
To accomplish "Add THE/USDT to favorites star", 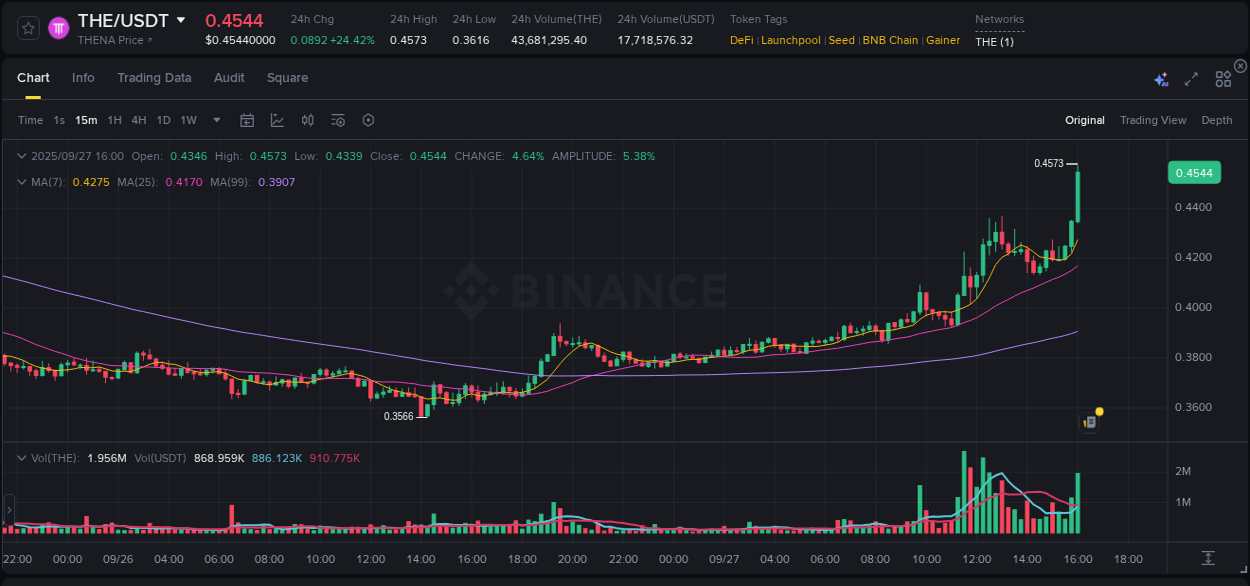I will click(28, 27).
